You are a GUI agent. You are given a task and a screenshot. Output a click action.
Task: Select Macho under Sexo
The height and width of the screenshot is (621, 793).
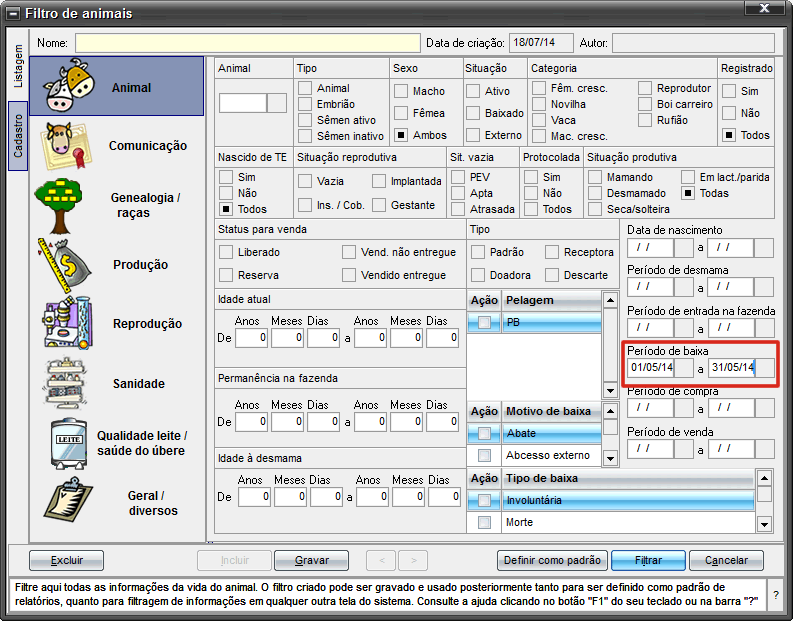[401, 91]
